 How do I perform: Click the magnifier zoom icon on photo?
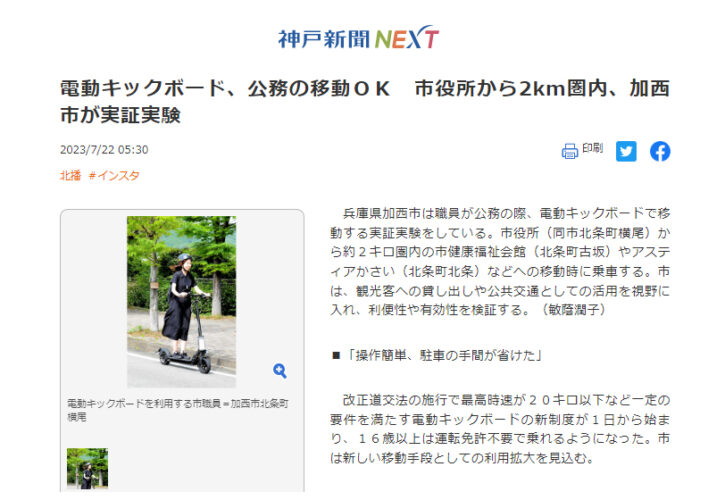coord(279,370)
